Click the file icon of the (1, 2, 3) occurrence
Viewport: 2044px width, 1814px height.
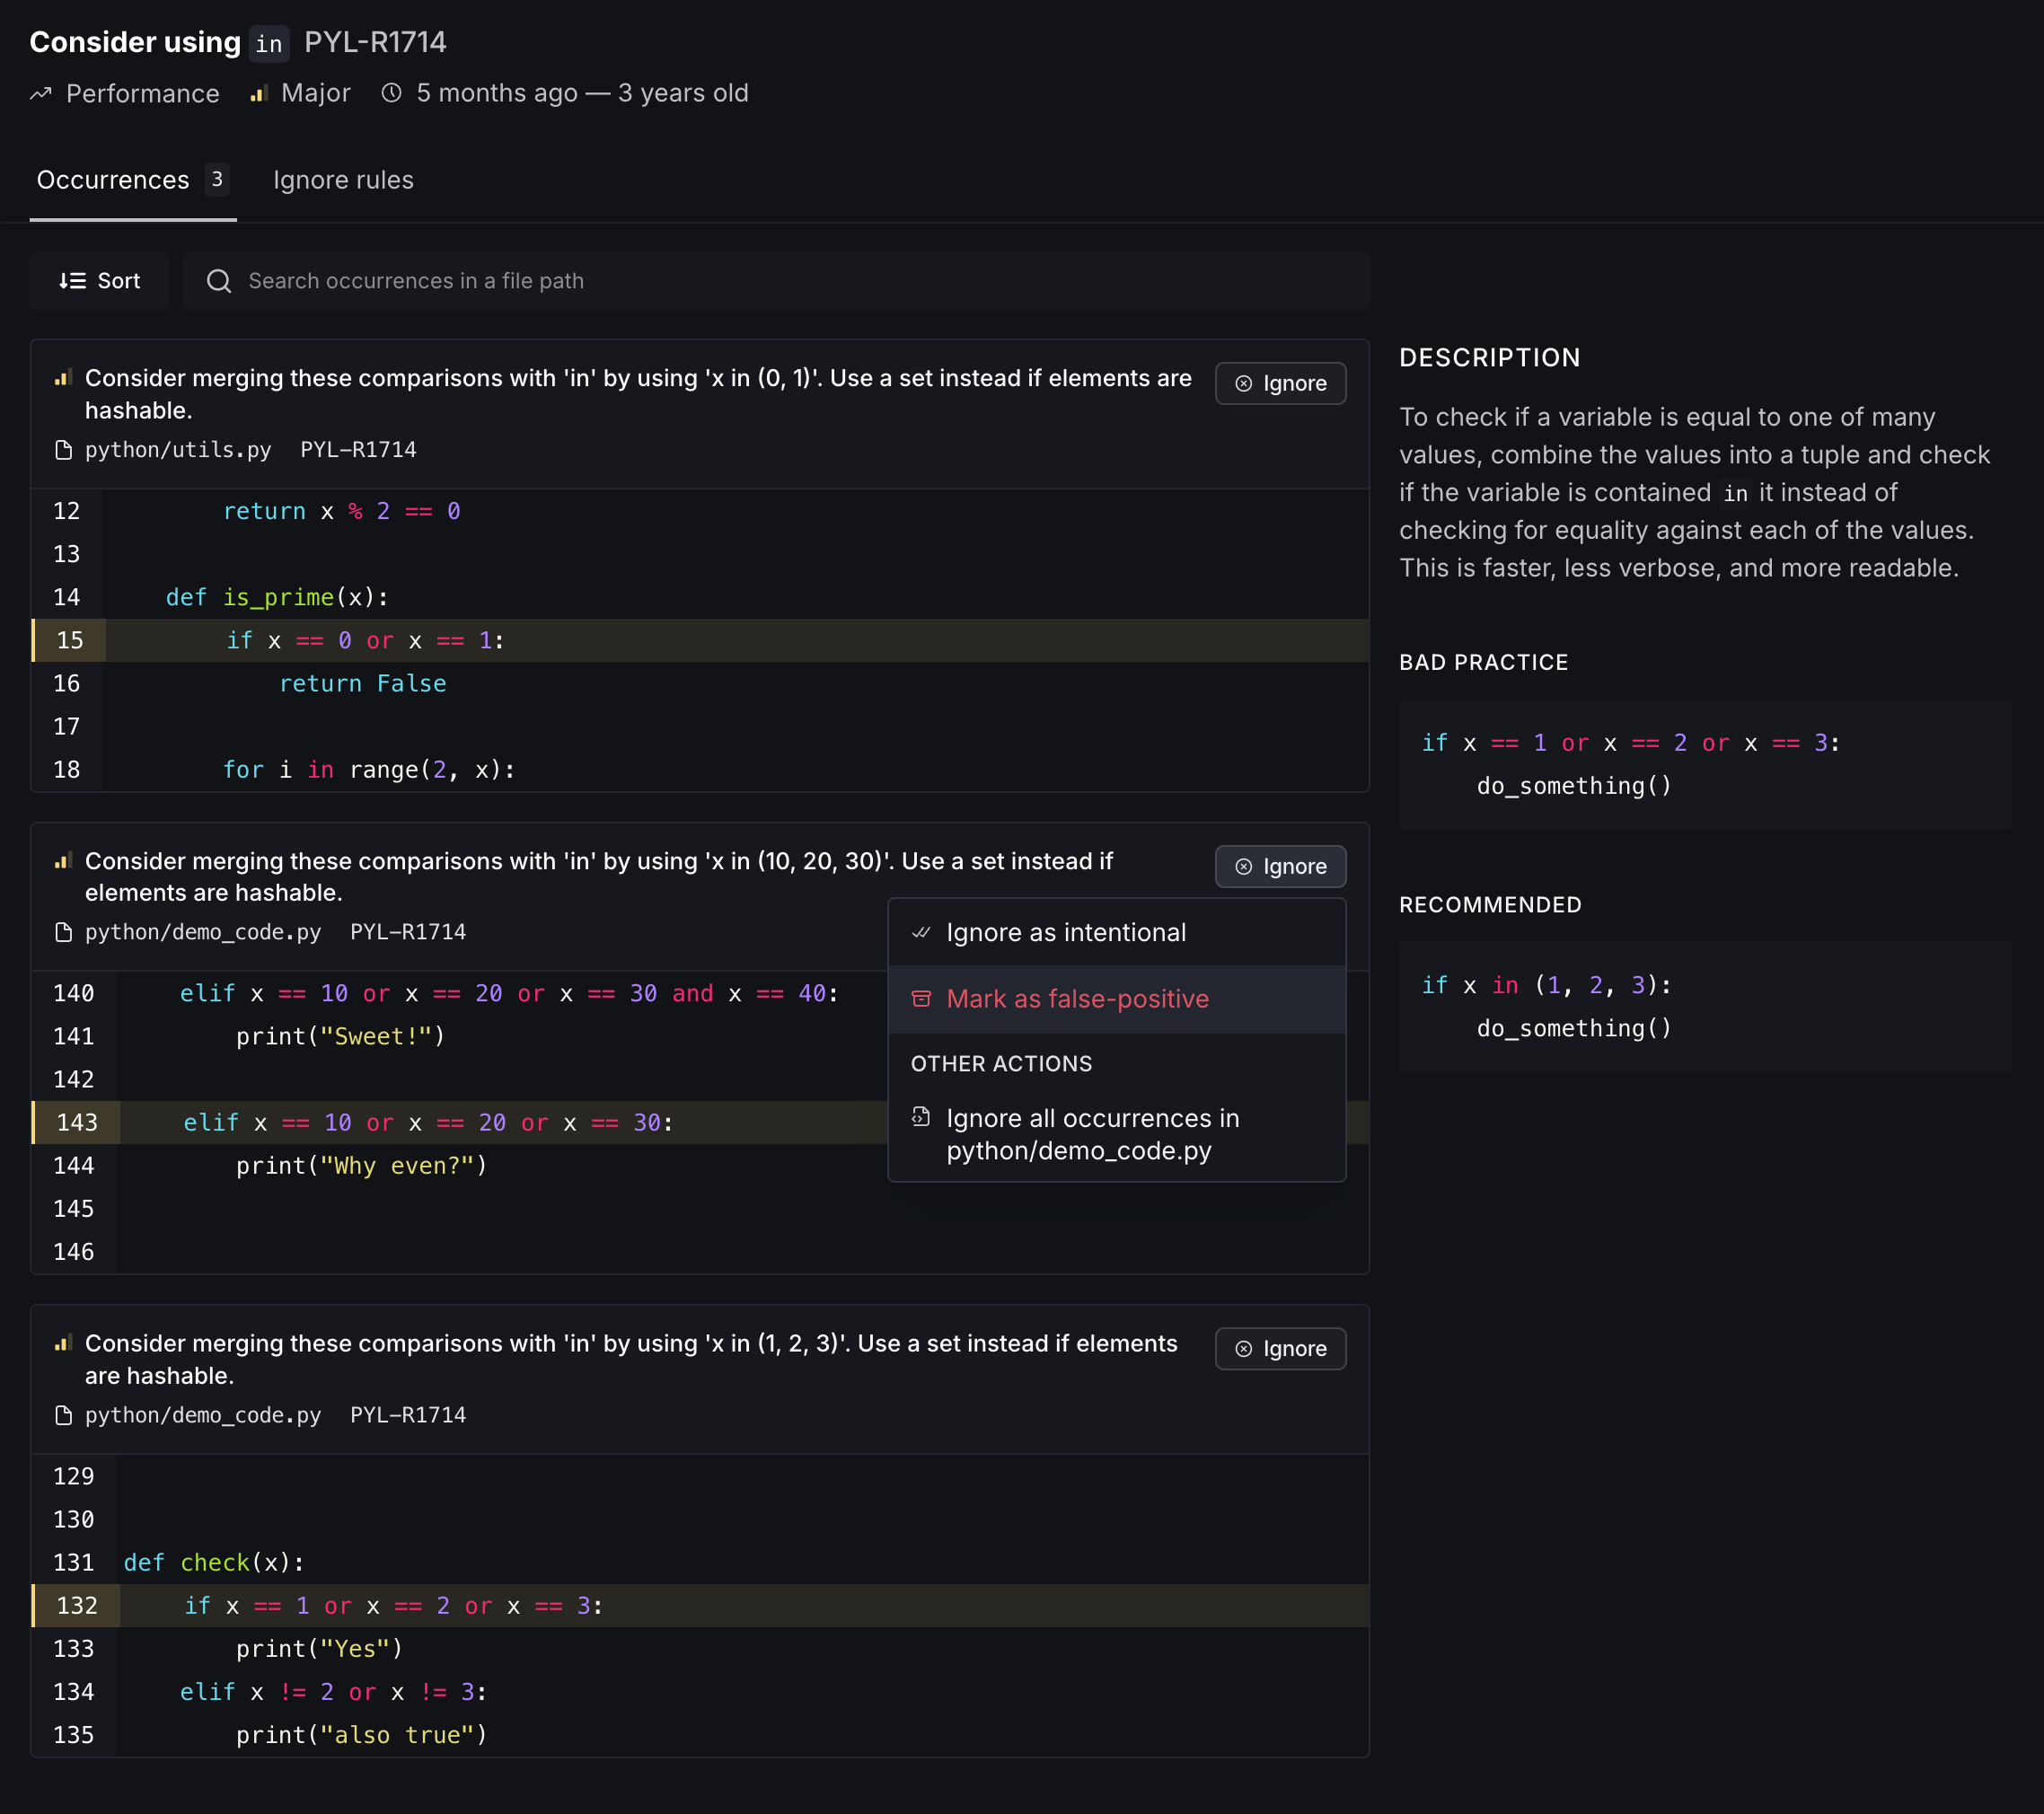tap(64, 1415)
